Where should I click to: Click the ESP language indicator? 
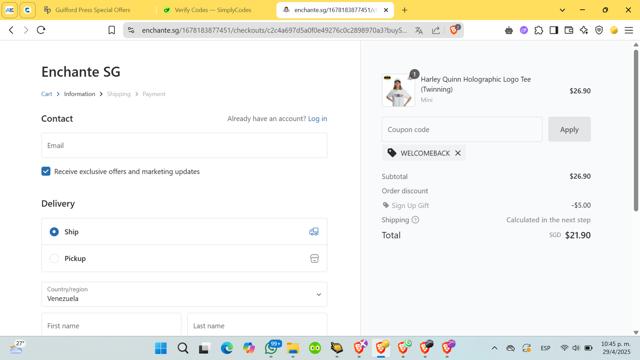coord(545,348)
